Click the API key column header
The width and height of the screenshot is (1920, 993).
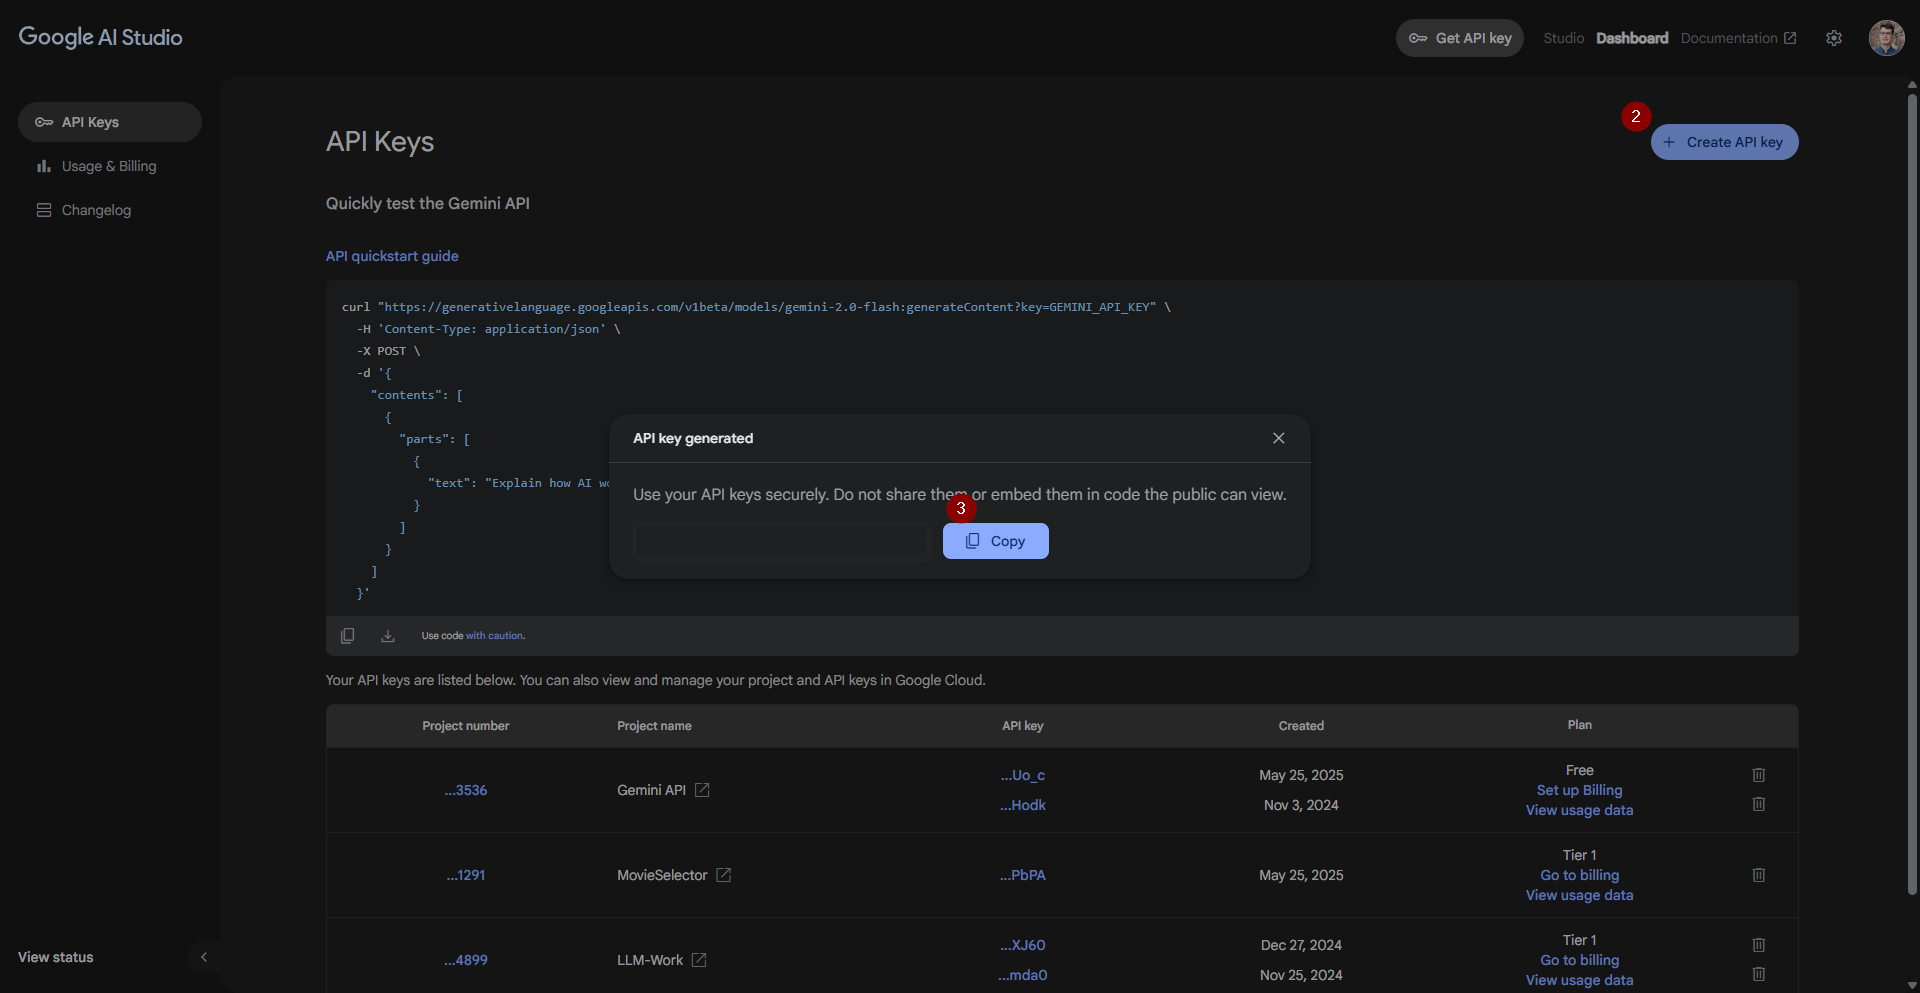click(x=1023, y=726)
